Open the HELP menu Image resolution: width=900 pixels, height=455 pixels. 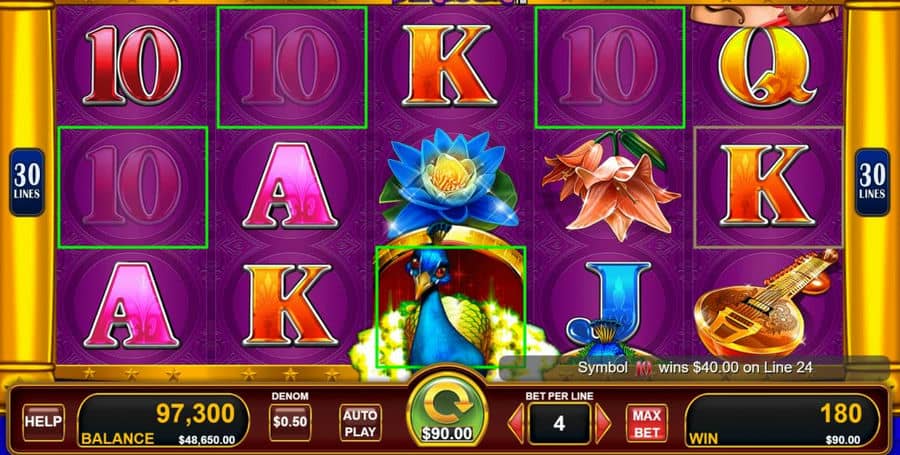(x=44, y=422)
